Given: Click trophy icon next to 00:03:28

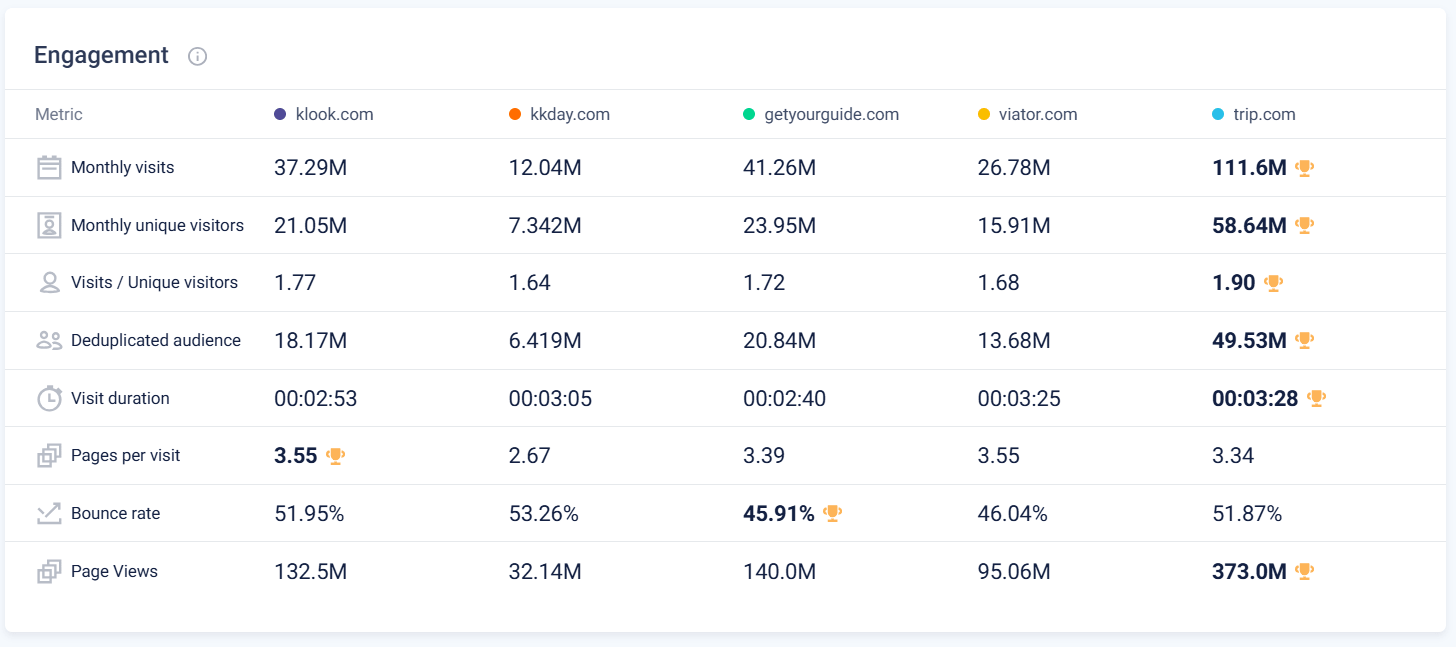Looking at the screenshot, I should click(x=1316, y=398).
